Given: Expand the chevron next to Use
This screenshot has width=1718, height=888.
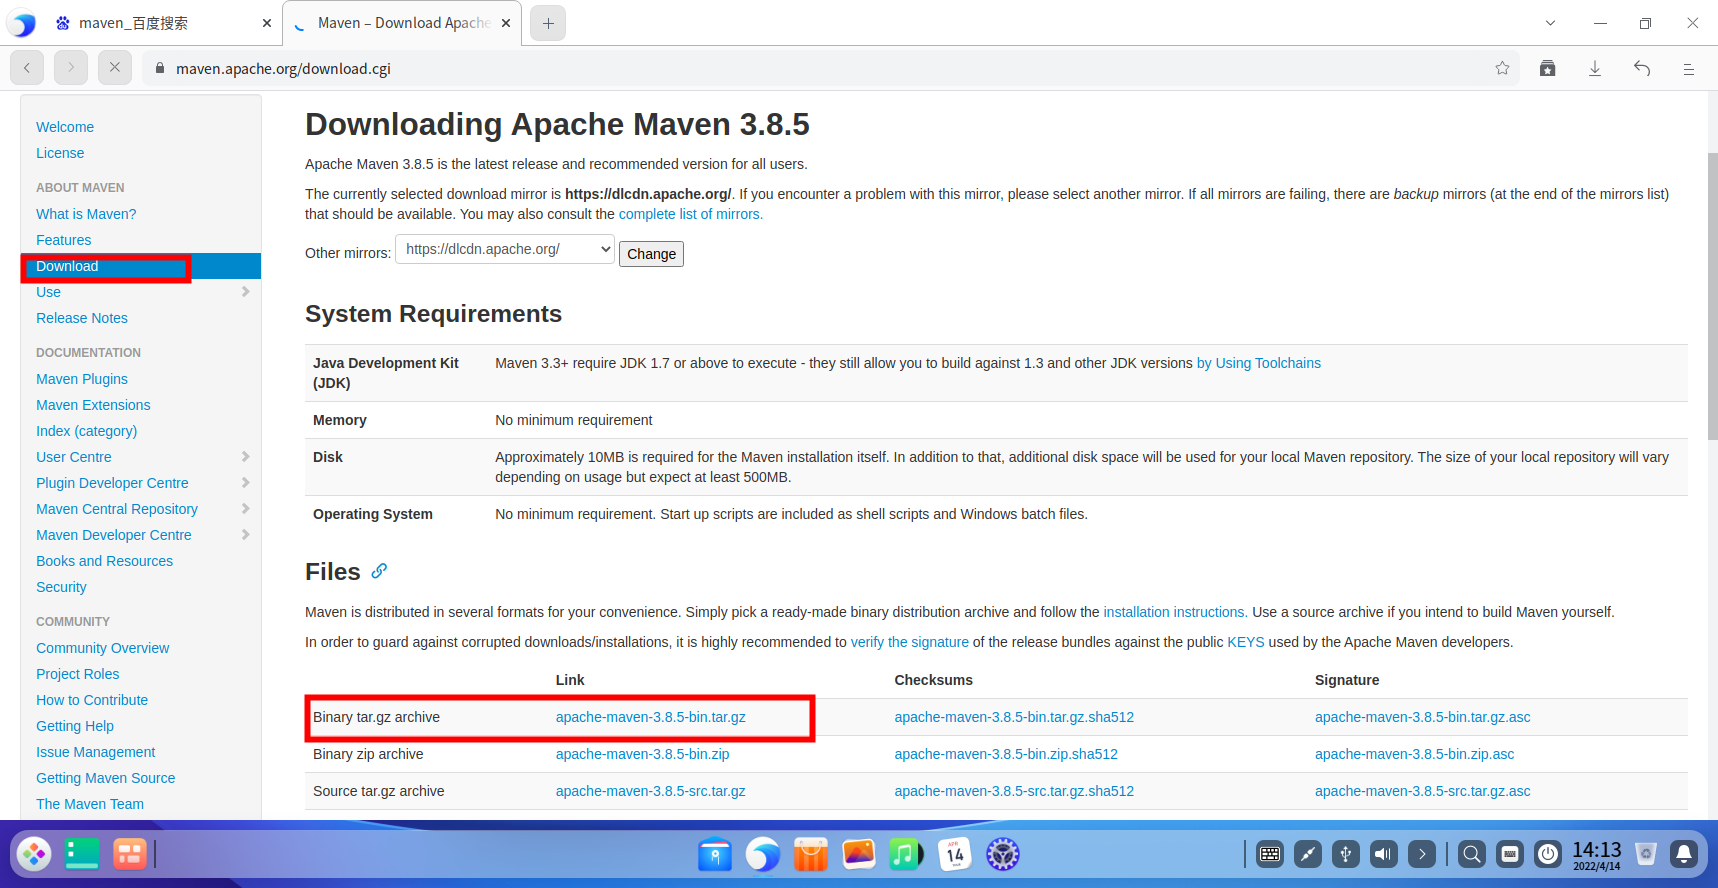Looking at the screenshot, I should tap(246, 292).
